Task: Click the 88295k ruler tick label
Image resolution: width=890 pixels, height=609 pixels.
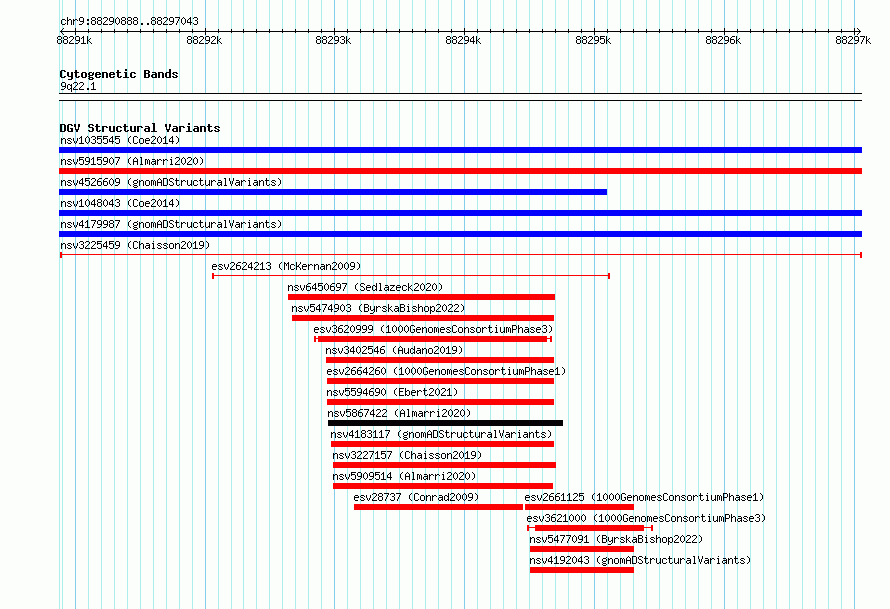Action: [593, 40]
